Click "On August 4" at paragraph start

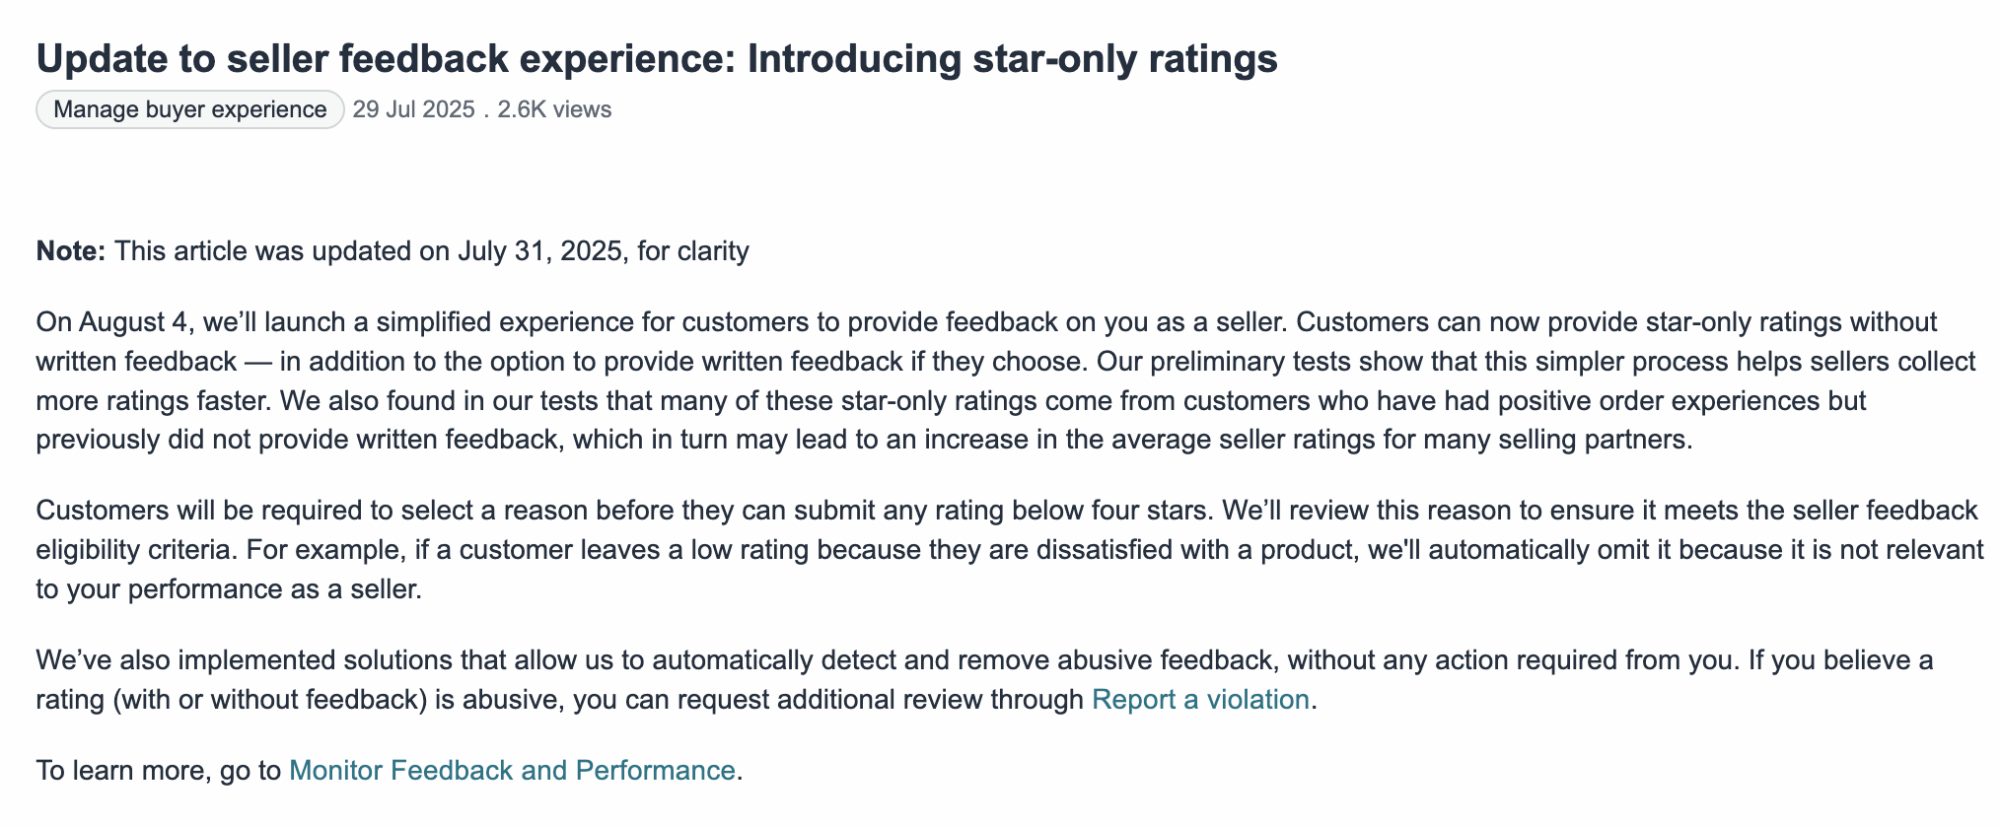coord(111,322)
